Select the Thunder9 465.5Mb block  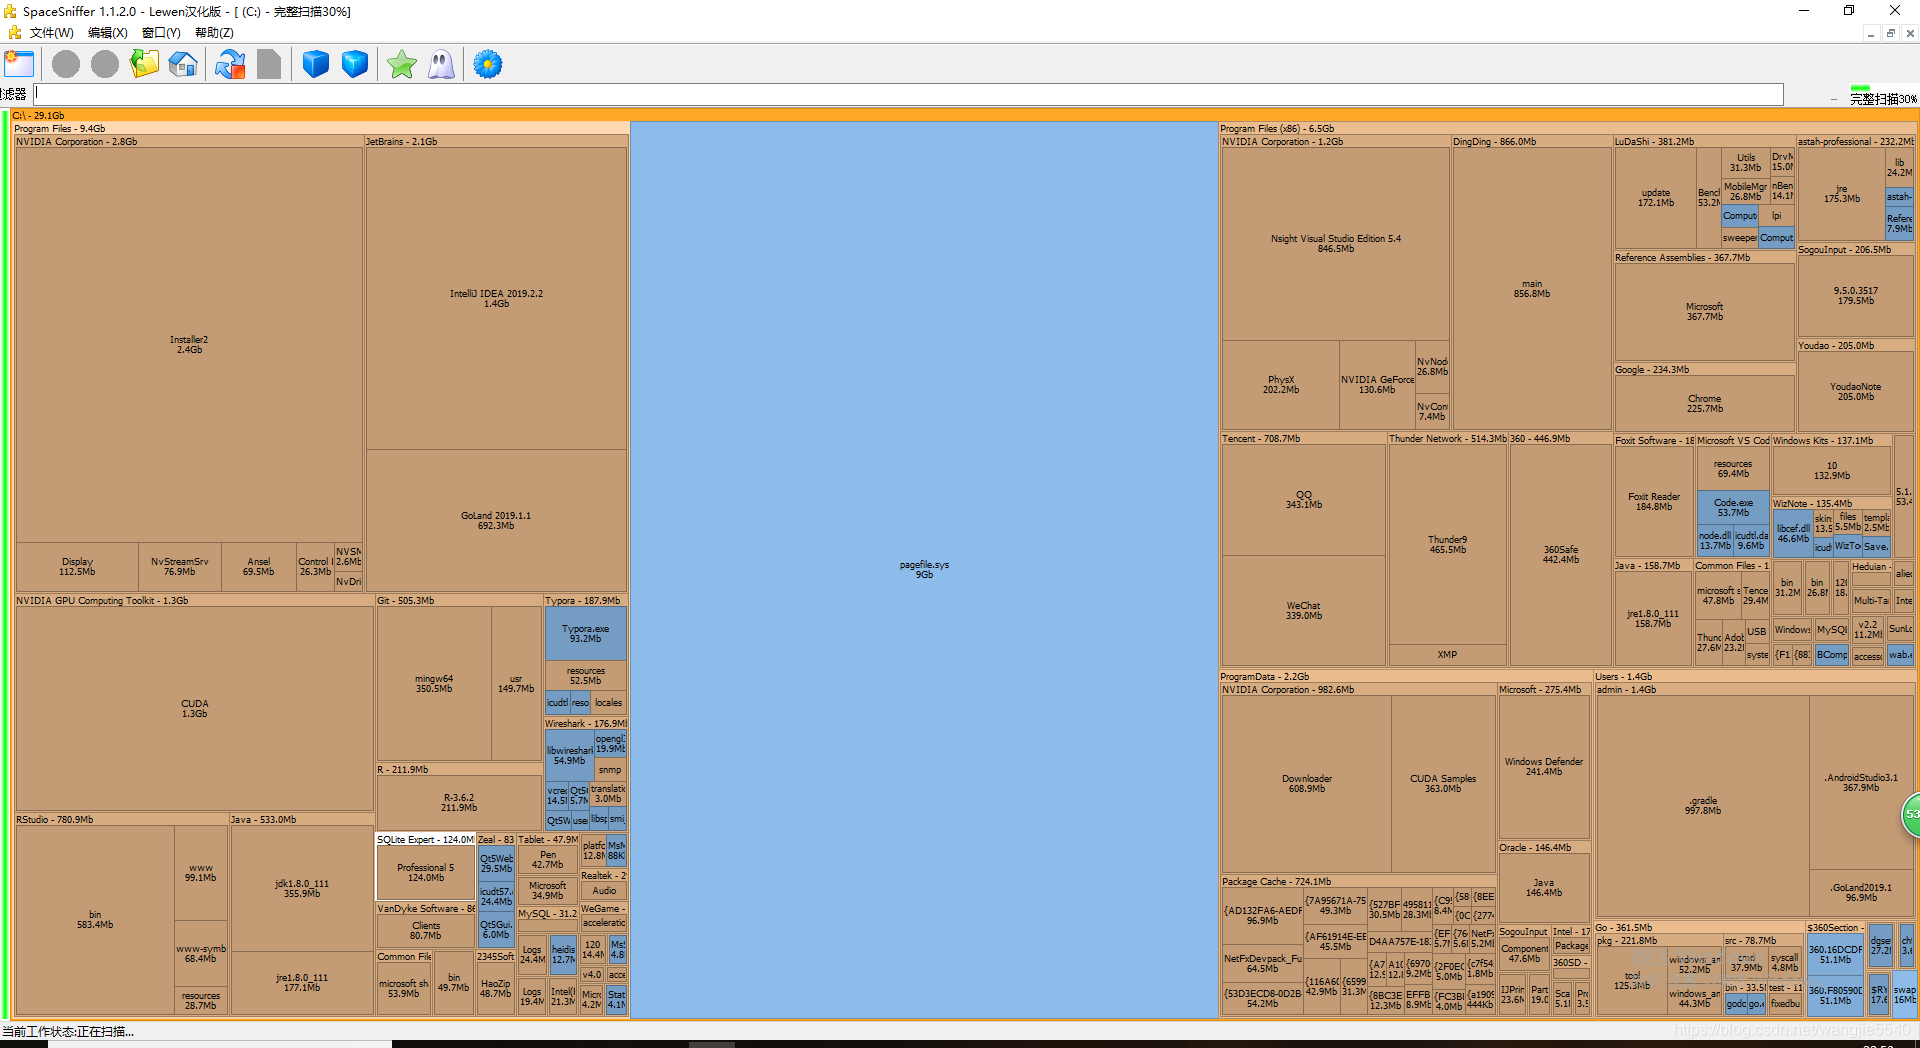click(x=1448, y=545)
